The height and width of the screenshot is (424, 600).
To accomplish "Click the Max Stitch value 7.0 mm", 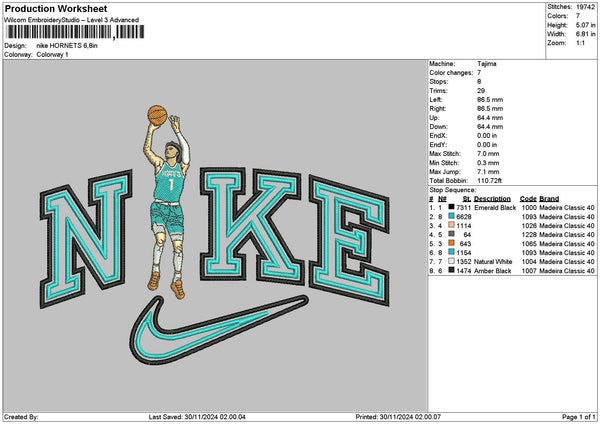I will [488, 154].
